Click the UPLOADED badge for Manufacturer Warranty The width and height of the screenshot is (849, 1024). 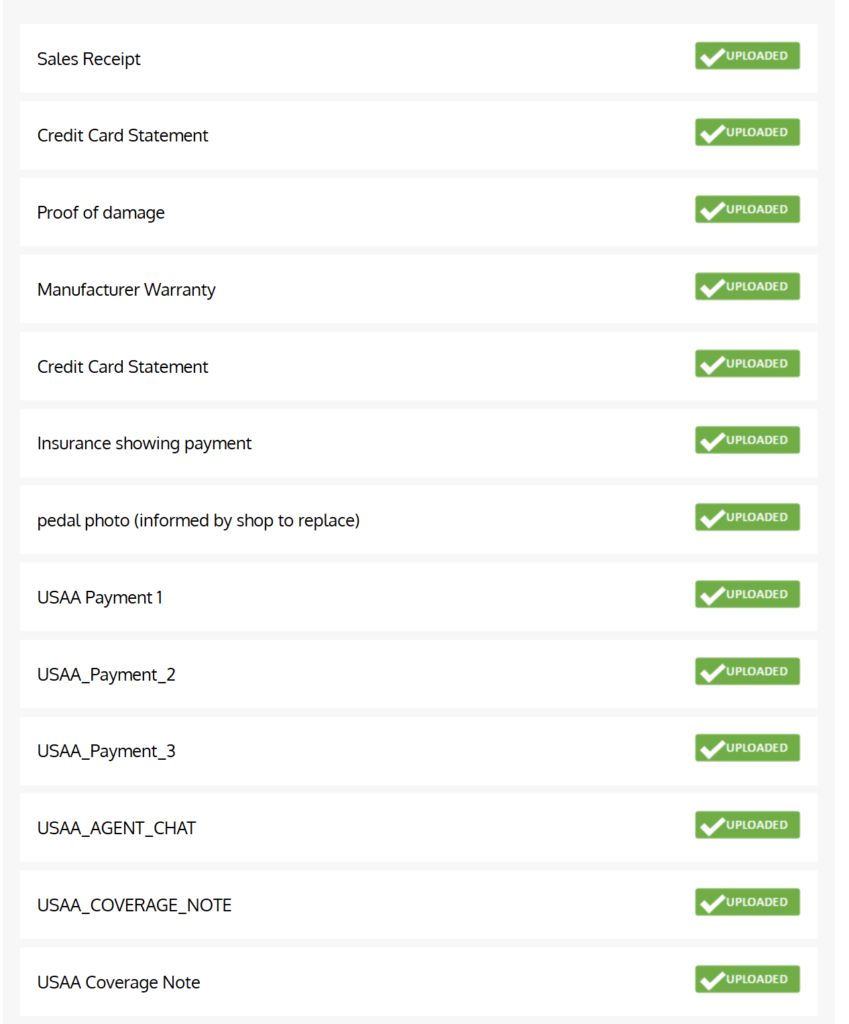747,287
